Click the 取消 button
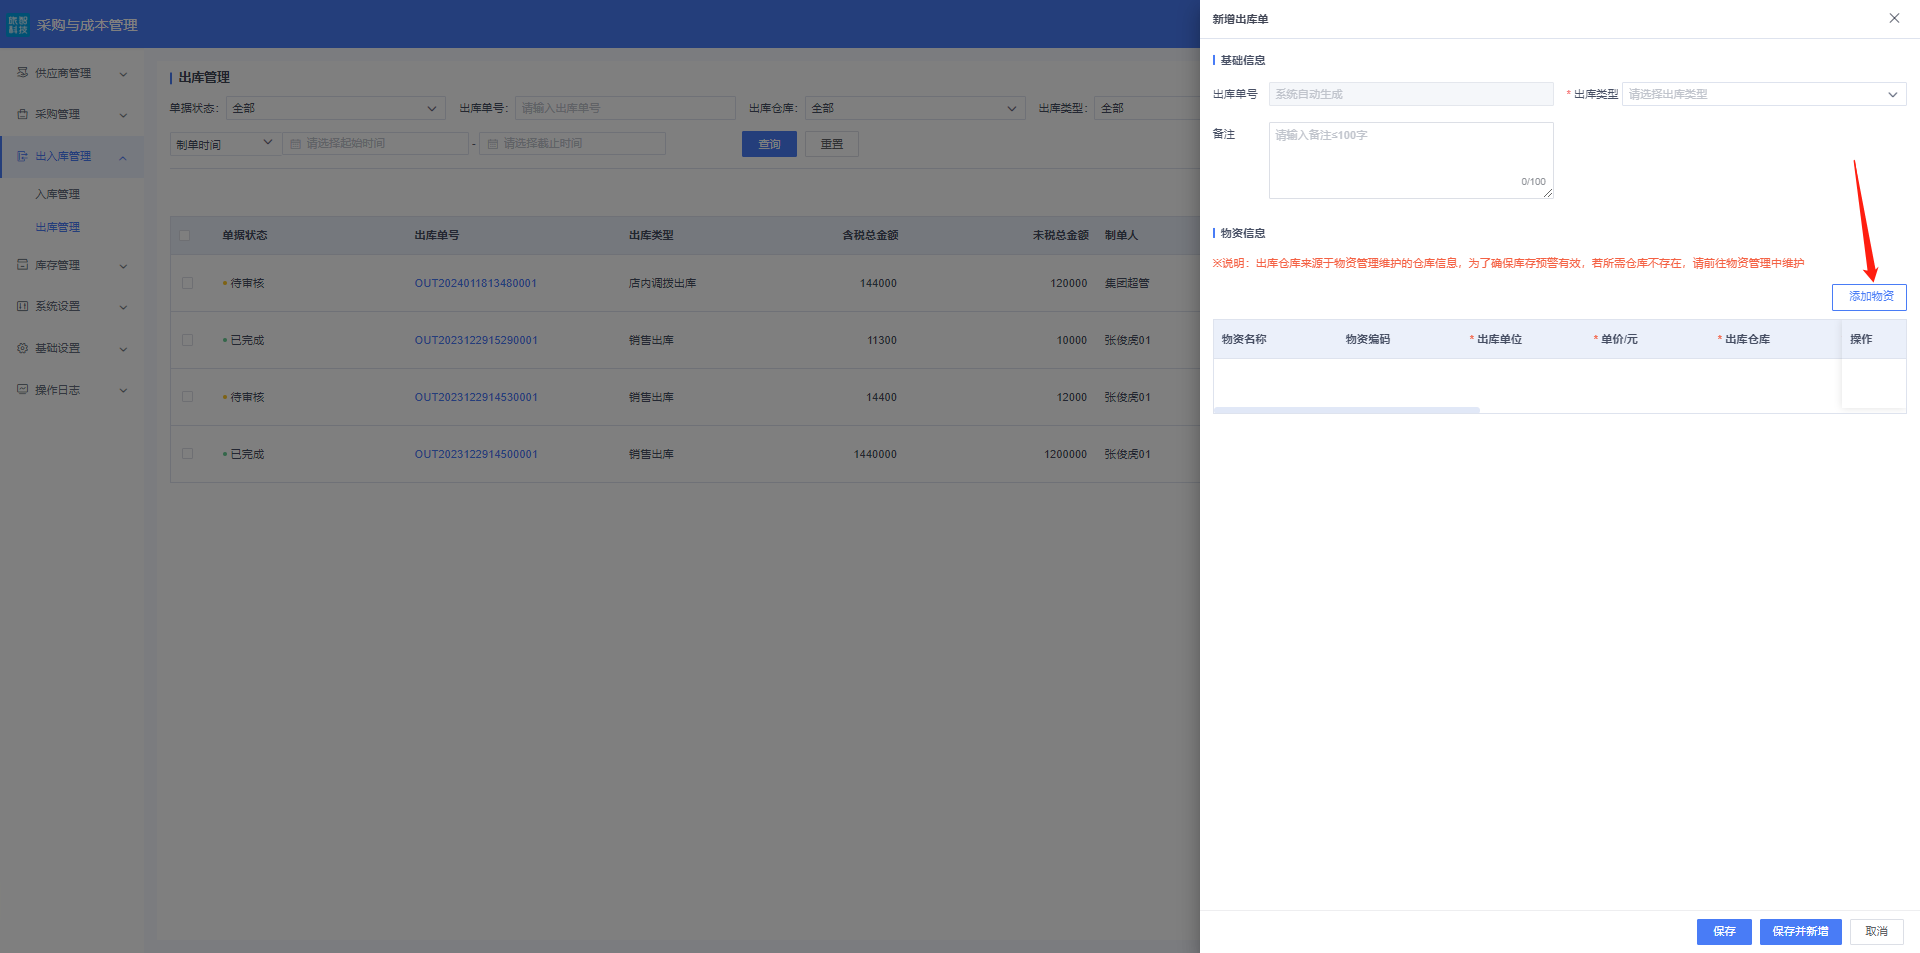 point(1876,931)
